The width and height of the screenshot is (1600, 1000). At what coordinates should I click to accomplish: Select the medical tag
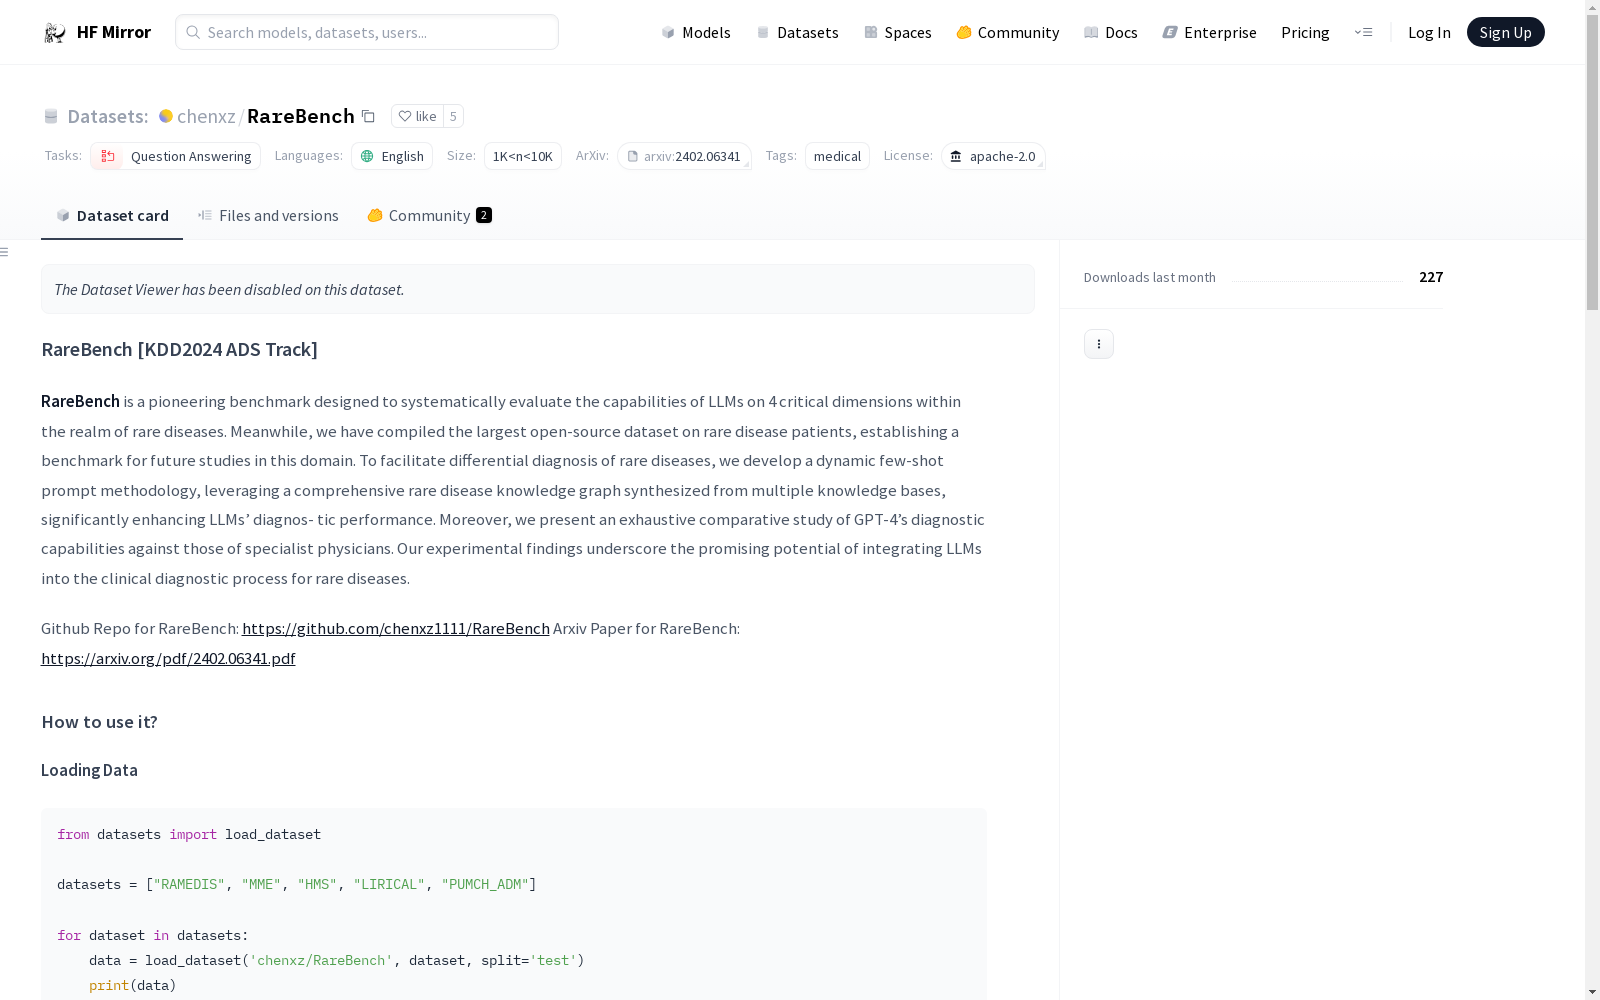tap(837, 156)
